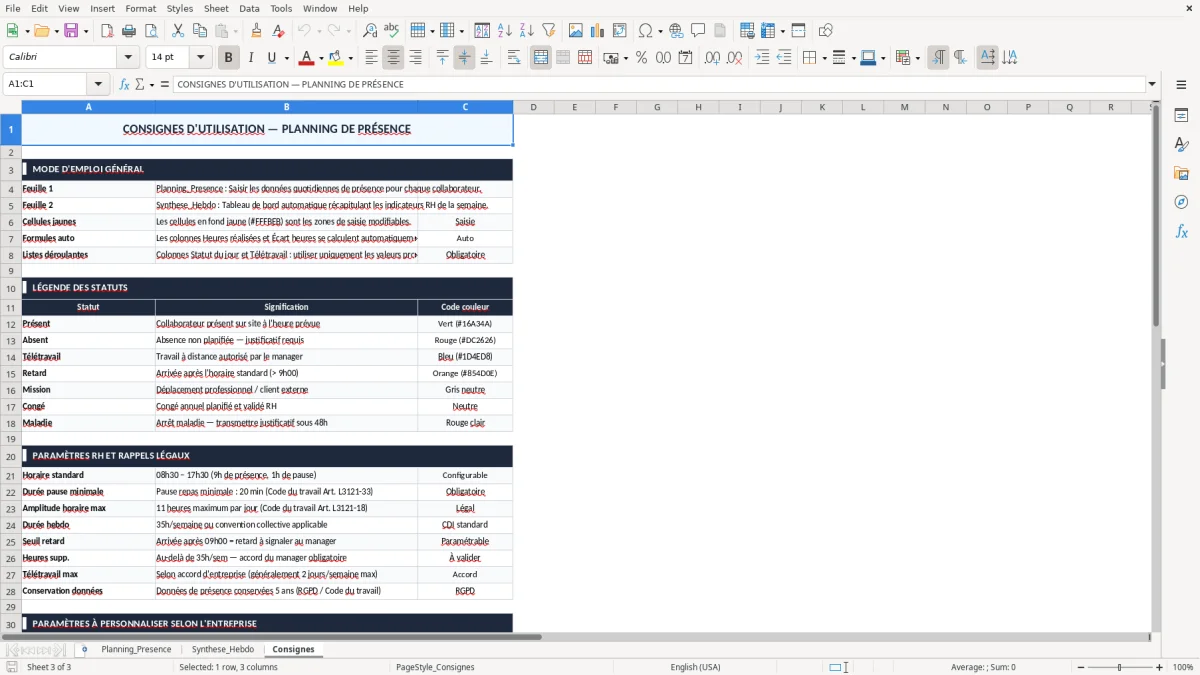Toggle Center Horizontally alignment
1200x675 pixels.
click(x=393, y=58)
